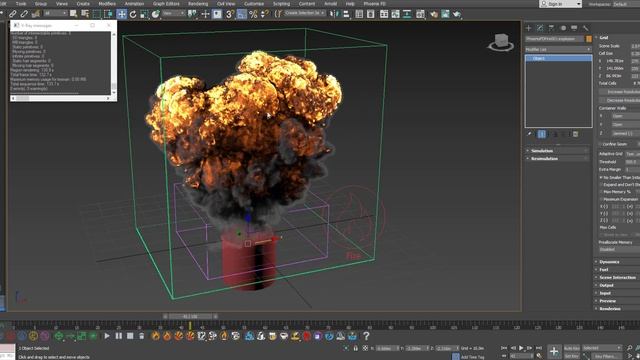Open the Material Editor icon
The image size is (640, 360).
coord(420,14)
